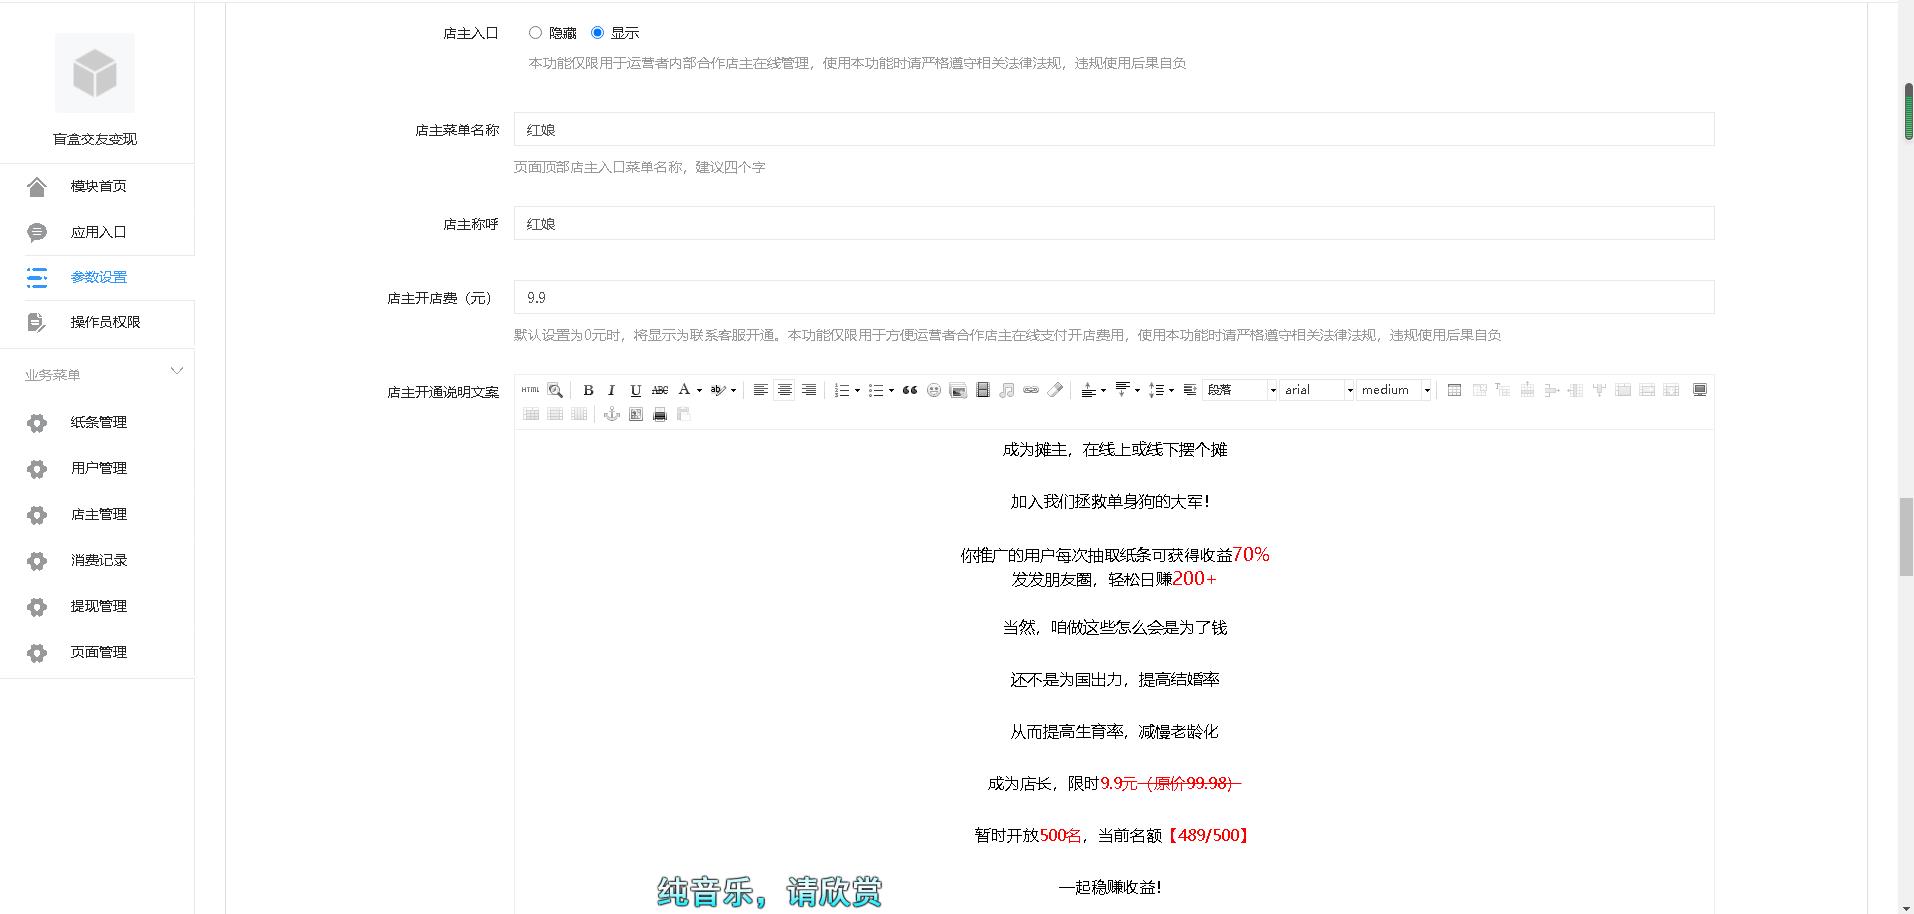Open 店主管理 in the sidebar
The image size is (1914, 914).
[98, 514]
